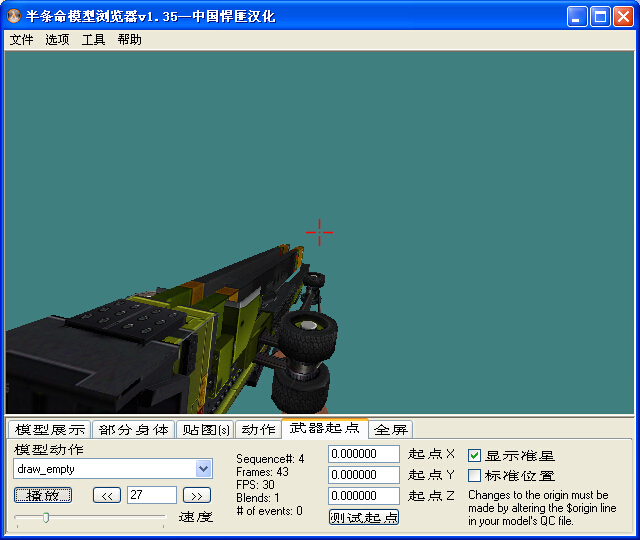This screenshot has width=640, height=540.
Task: Click the '# of events: 0' text
Action: click(x=270, y=511)
